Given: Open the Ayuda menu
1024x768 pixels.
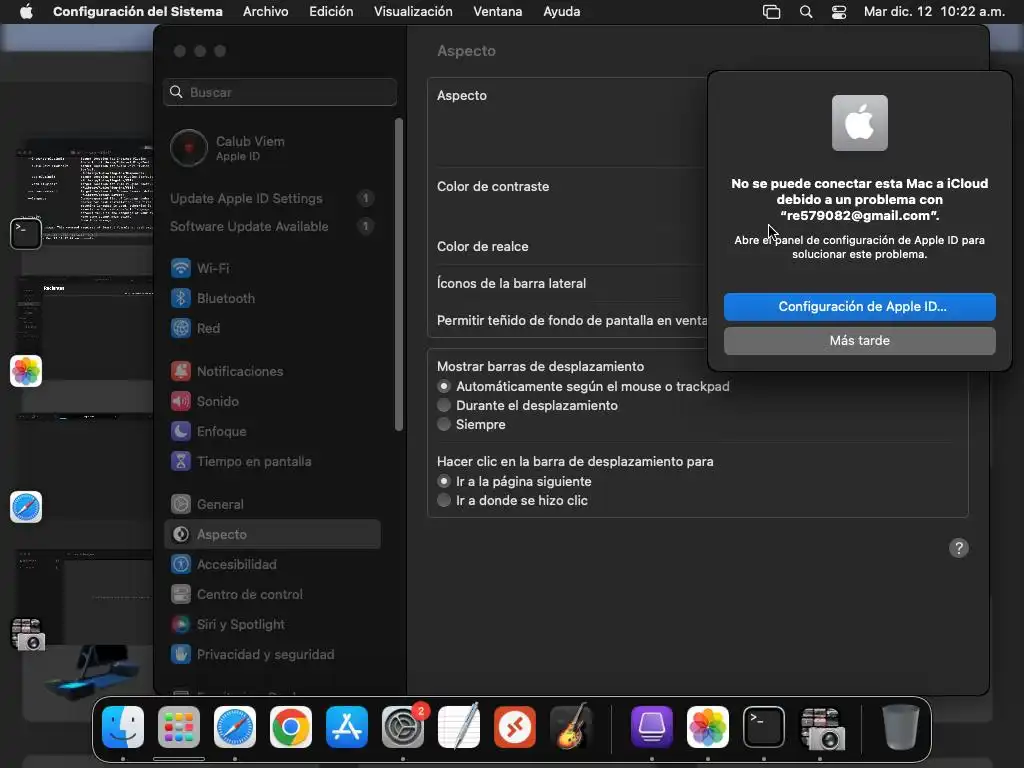Looking at the screenshot, I should click(562, 12).
